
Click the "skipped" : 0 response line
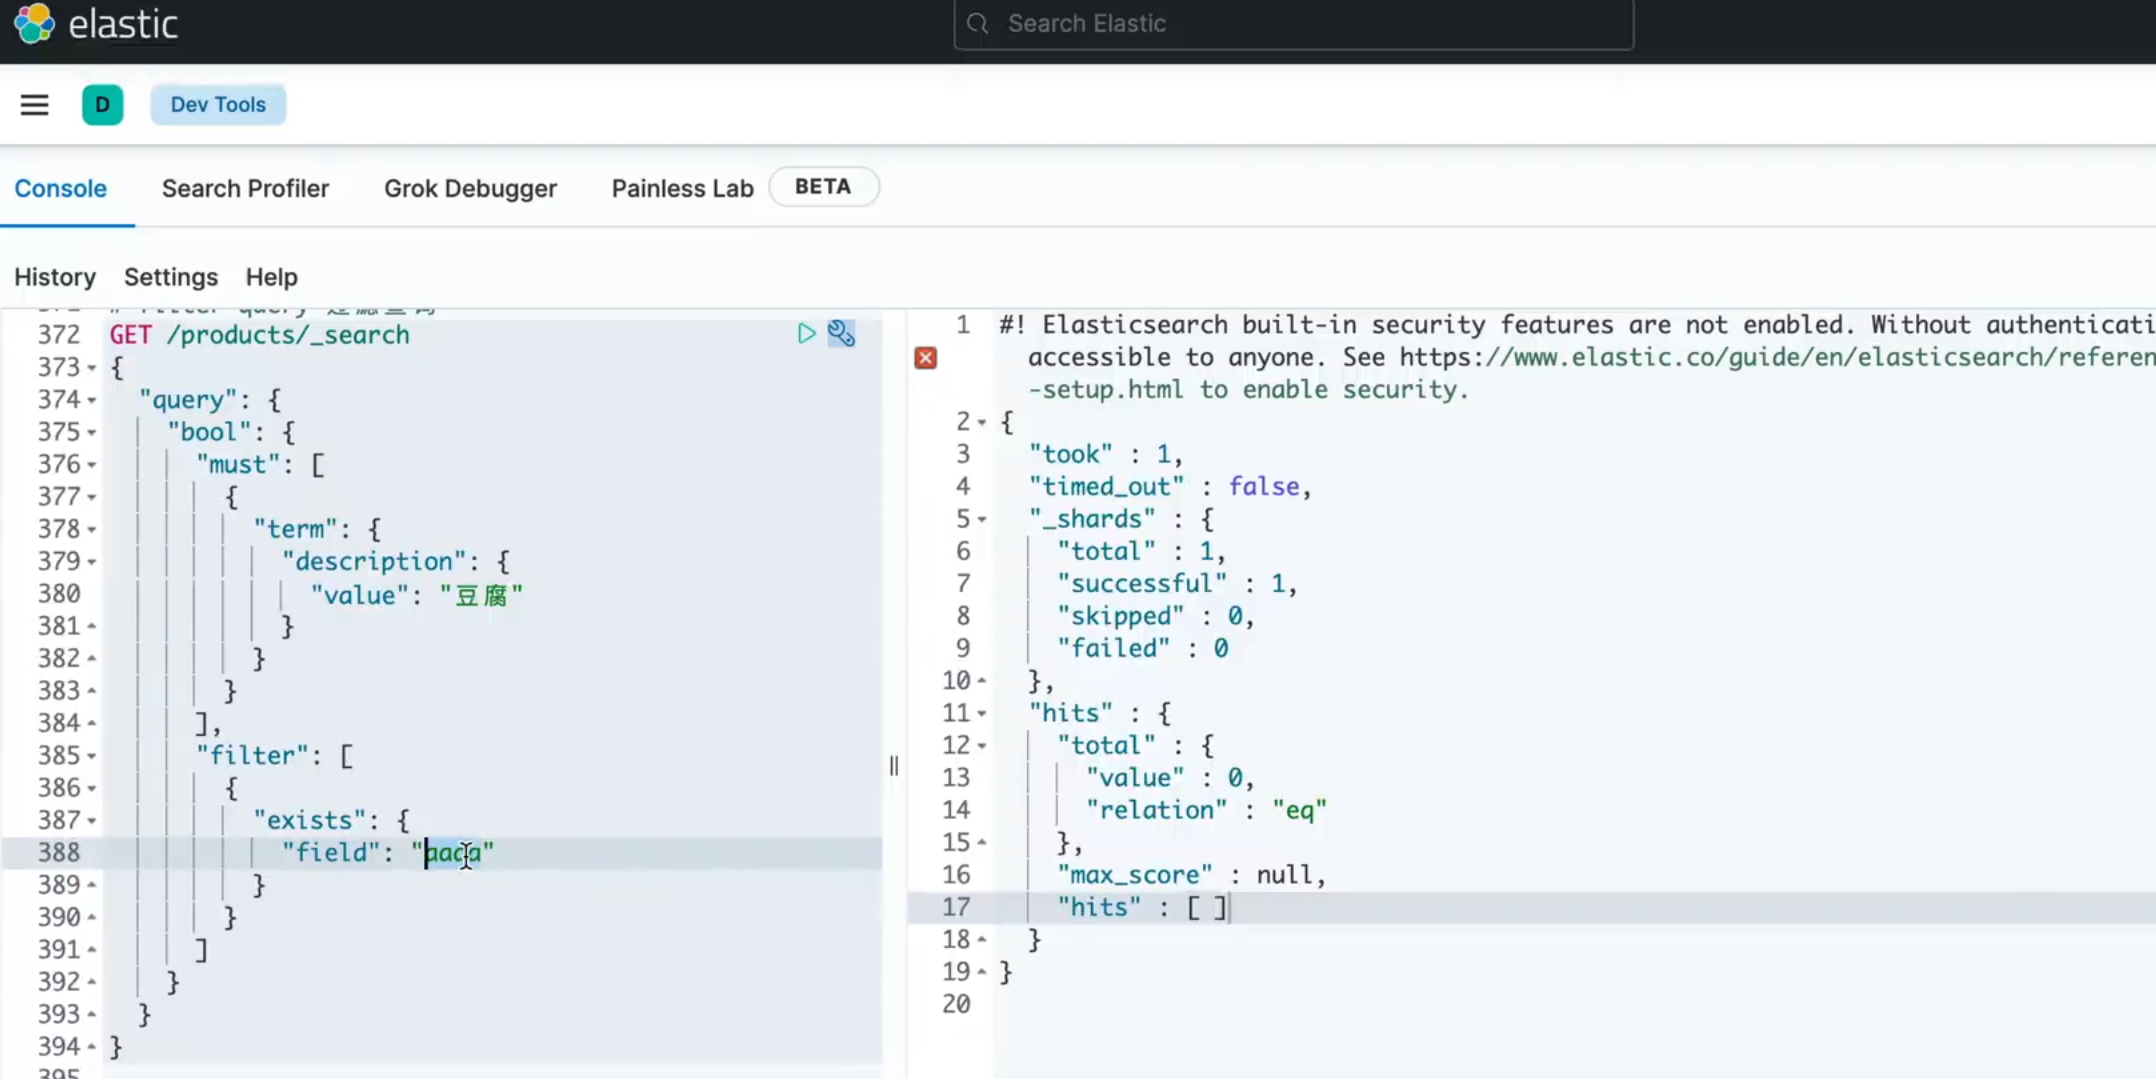pyautogui.click(x=1156, y=616)
